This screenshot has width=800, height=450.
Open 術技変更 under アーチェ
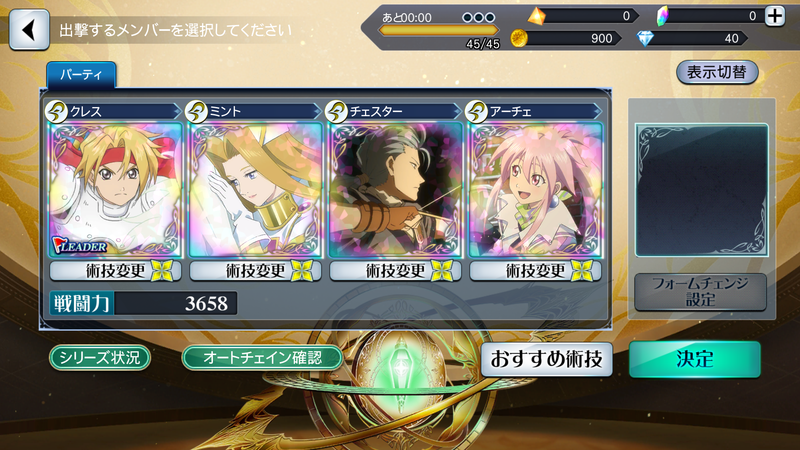point(535,271)
